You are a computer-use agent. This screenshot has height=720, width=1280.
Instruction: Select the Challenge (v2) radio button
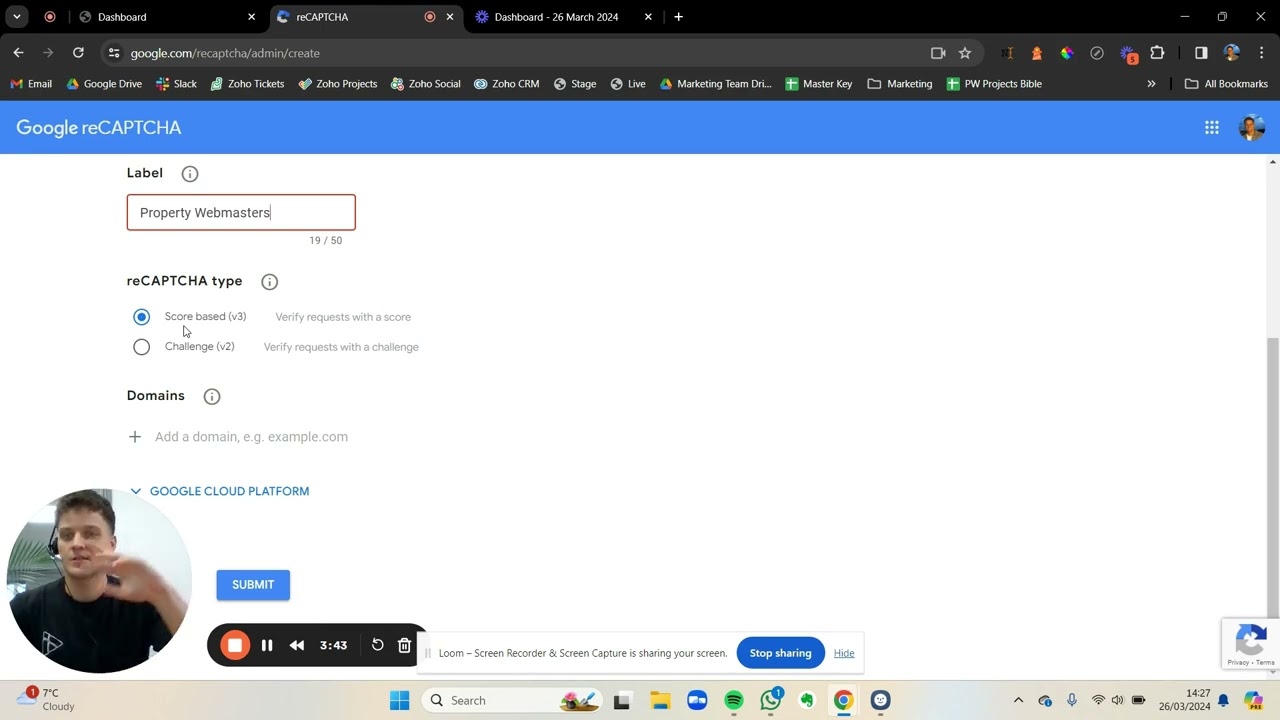point(141,347)
